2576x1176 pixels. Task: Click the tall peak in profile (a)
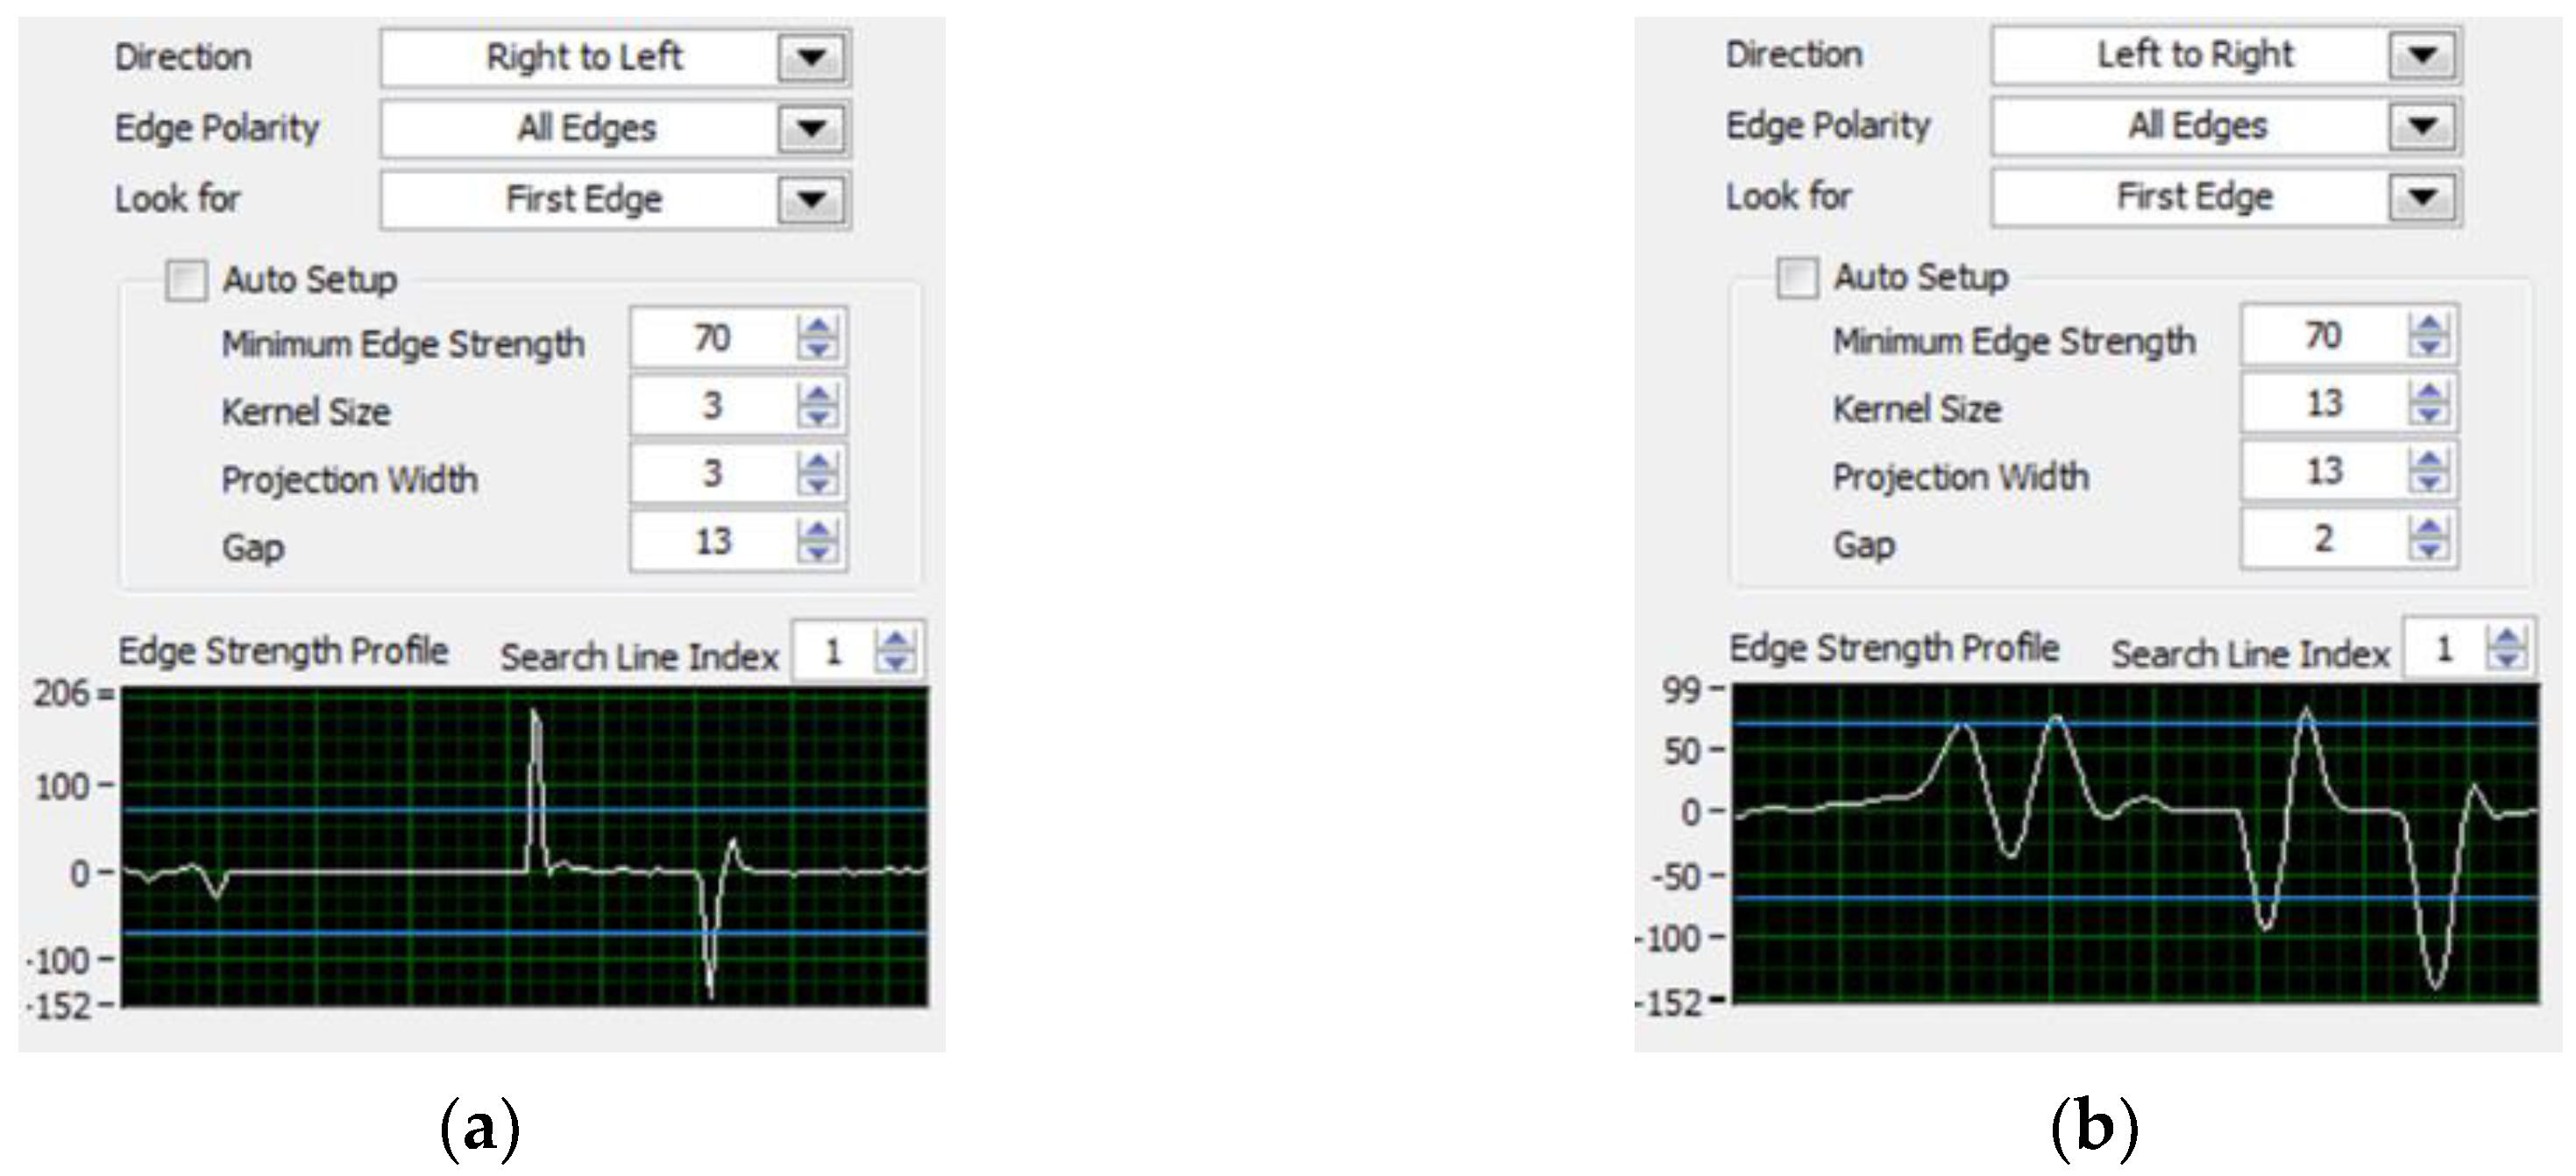coord(536,722)
